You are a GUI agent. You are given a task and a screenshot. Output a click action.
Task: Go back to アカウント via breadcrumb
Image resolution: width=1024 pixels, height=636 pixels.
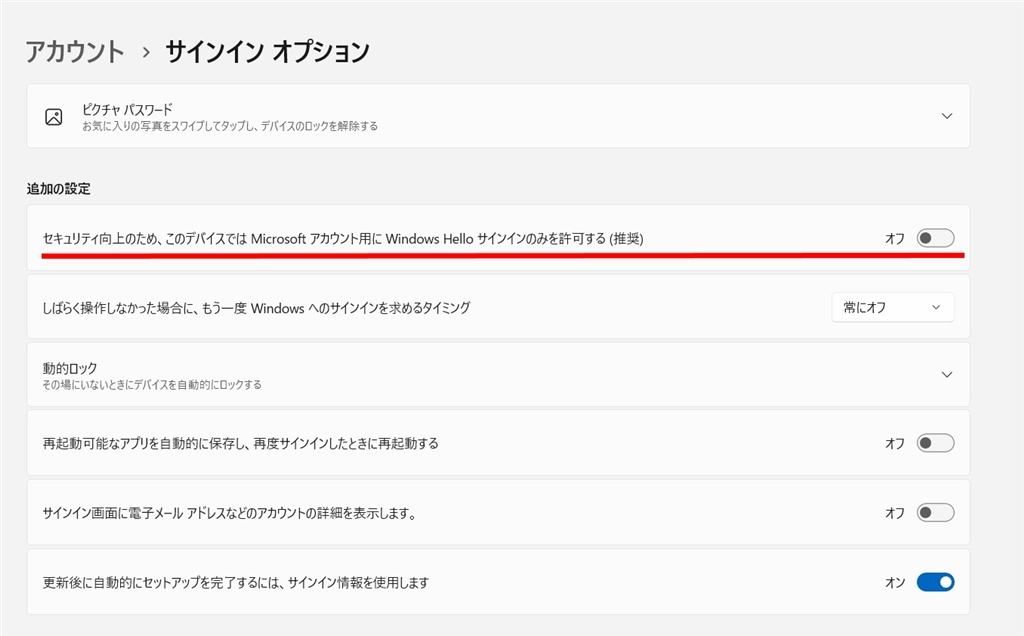click(x=75, y=51)
